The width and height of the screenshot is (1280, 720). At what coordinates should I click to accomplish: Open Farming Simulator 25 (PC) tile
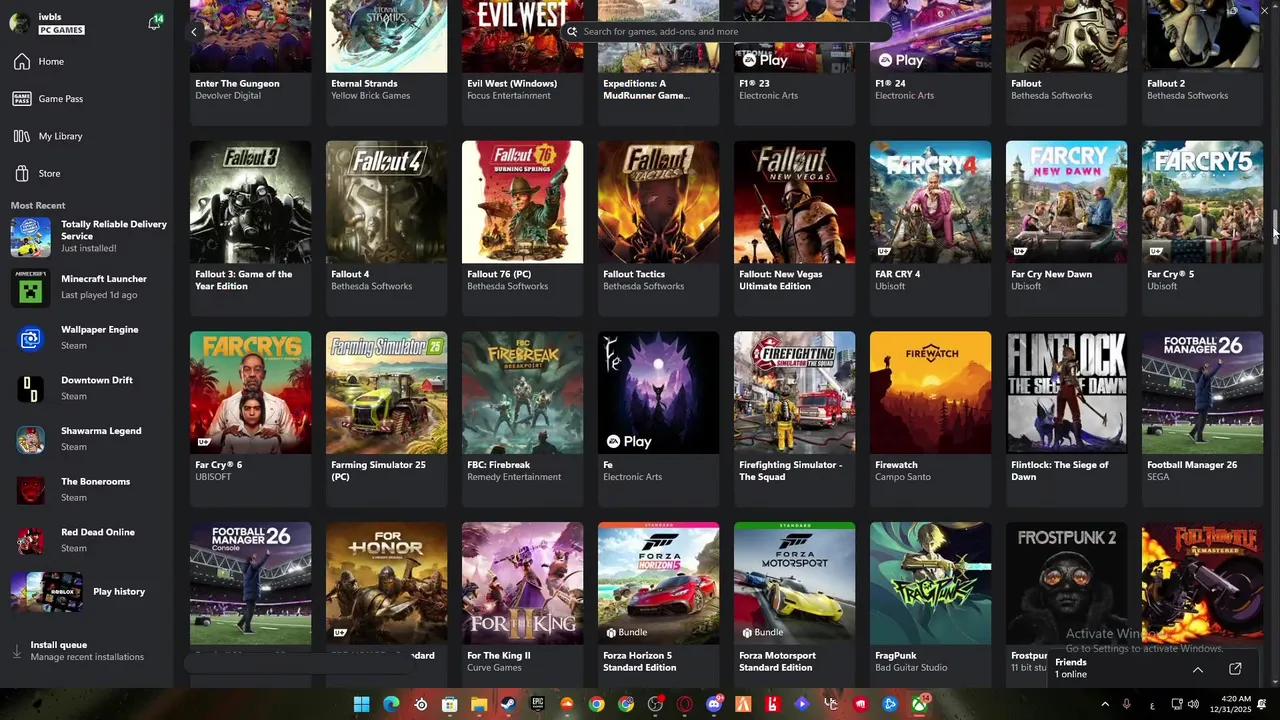tap(386, 419)
